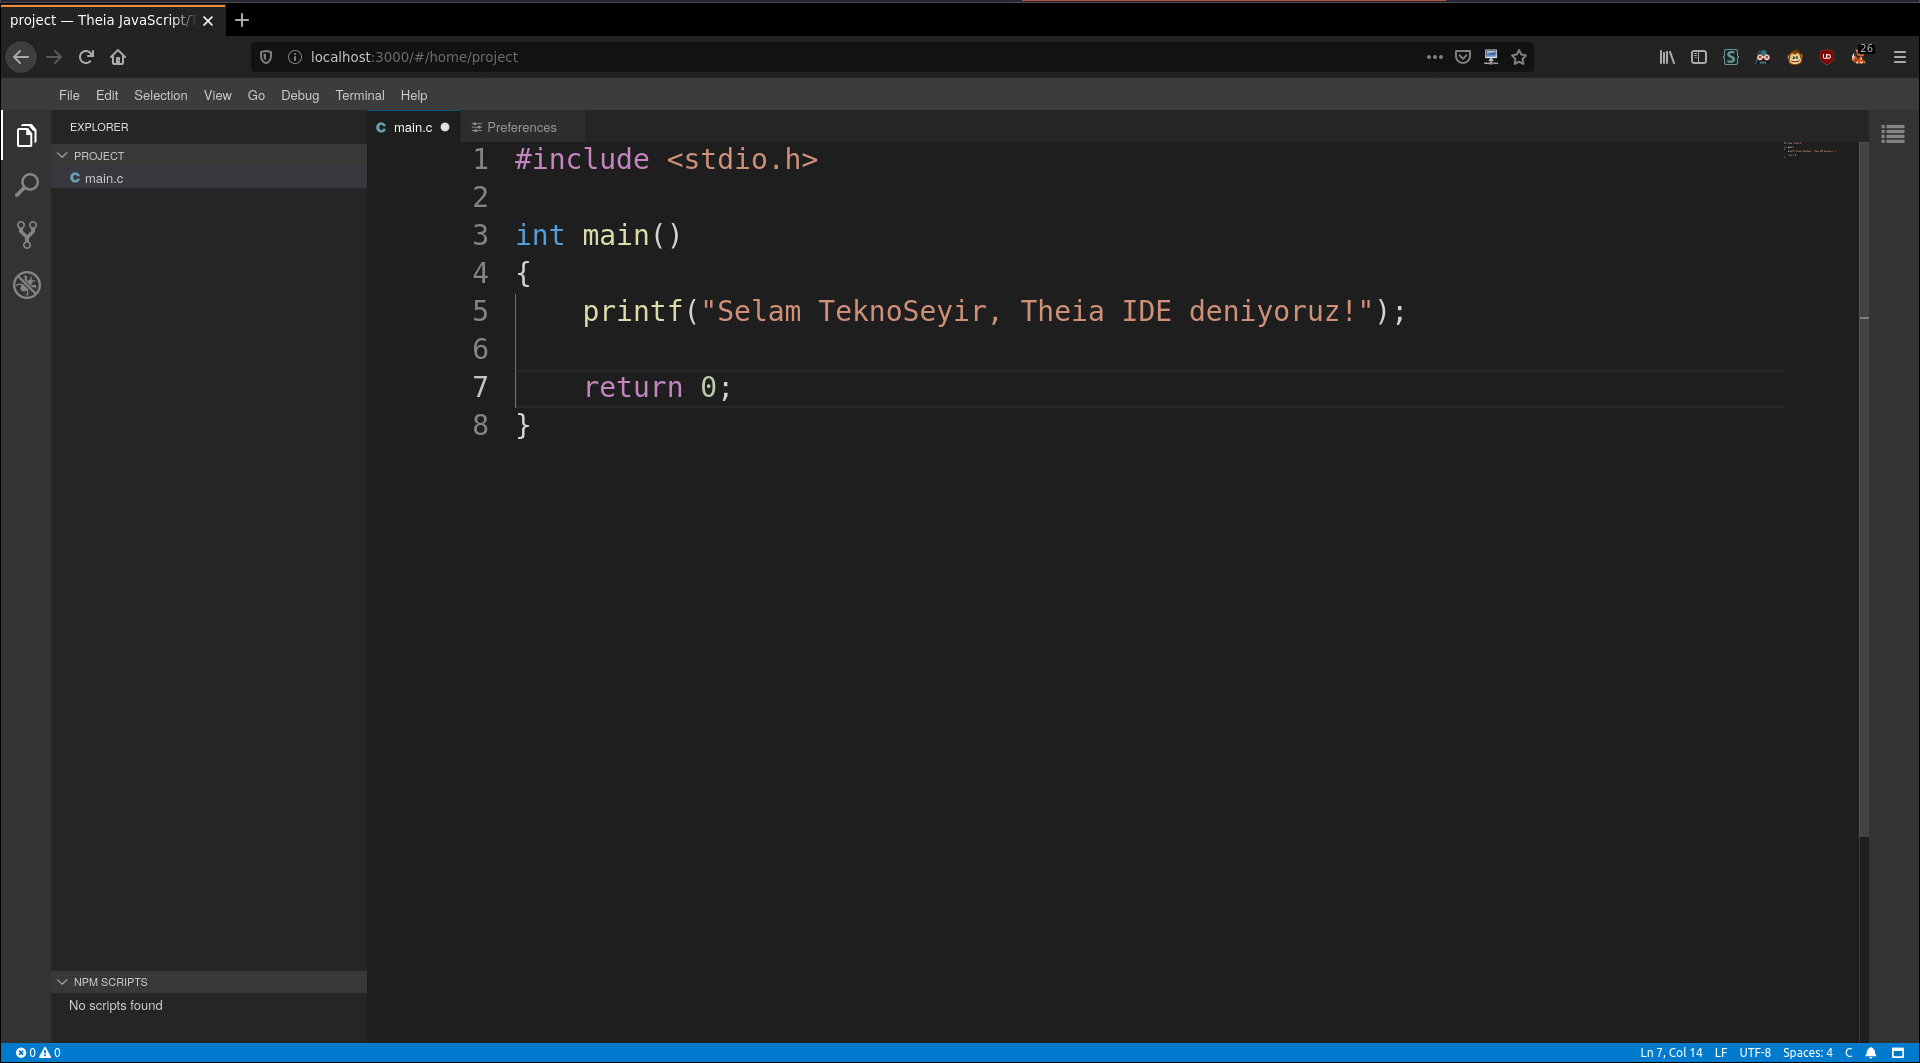Screen dimensions: 1920x1063
Task: Show site information icon in address bar
Action: [x=295, y=57]
